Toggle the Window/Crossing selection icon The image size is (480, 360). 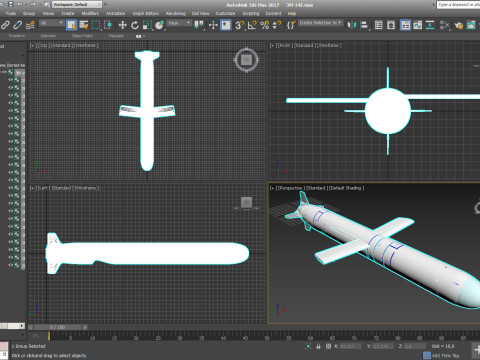click(108, 25)
